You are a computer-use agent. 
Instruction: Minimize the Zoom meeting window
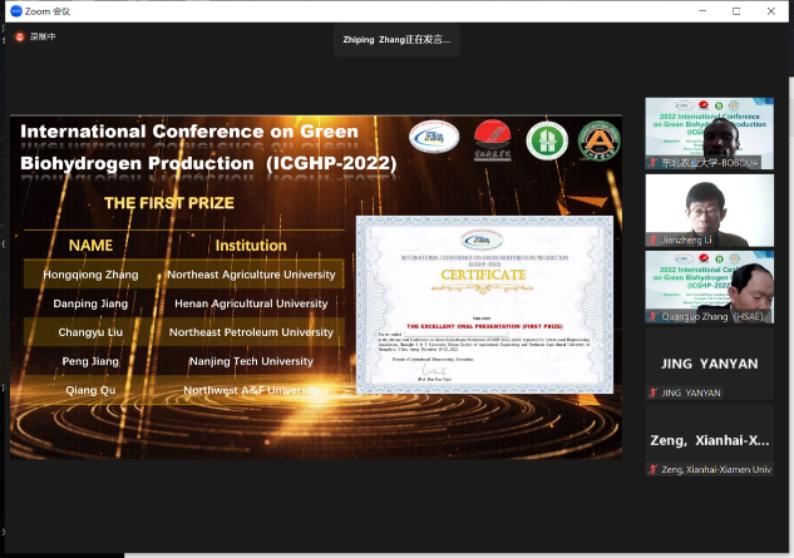pos(702,11)
